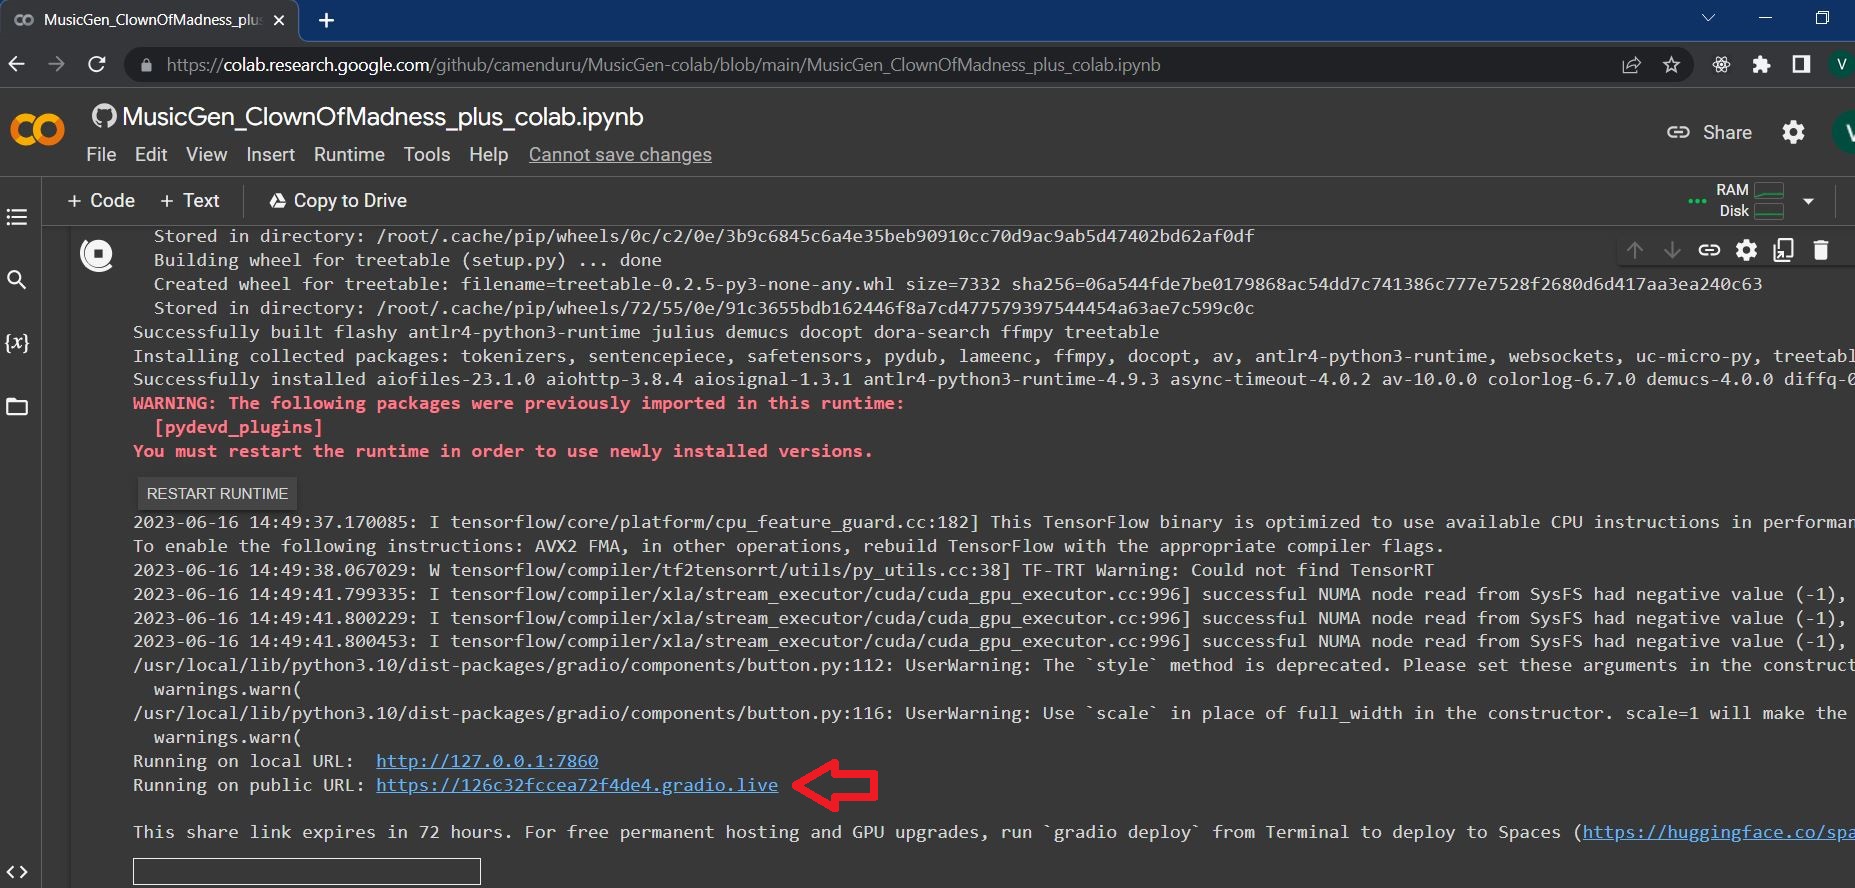The image size is (1855, 888).
Task: Delete the cell with trash icon
Action: (x=1820, y=250)
